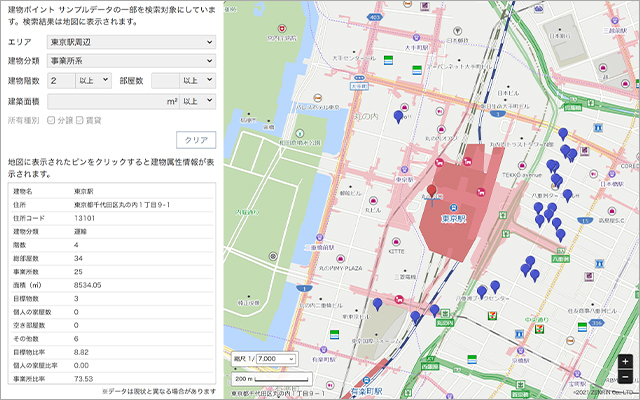Image resolution: width=640 pixels, height=400 pixels.
Task: Click the 大手町駅 metro station icon
Action: [x=416, y=38]
